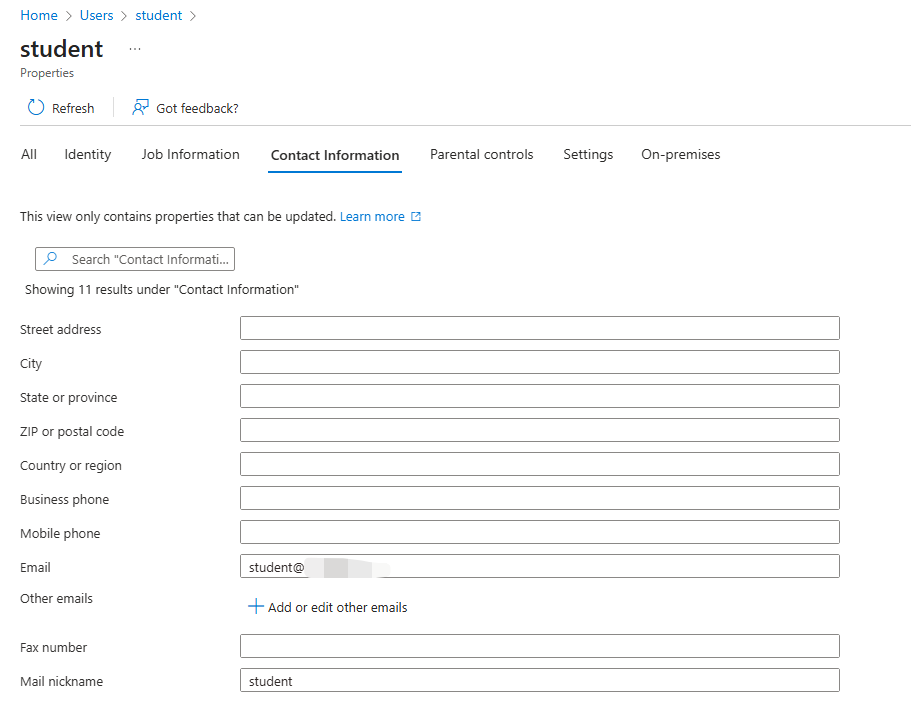Click the Mobile phone input box
911x709 pixels.
(x=539, y=533)
